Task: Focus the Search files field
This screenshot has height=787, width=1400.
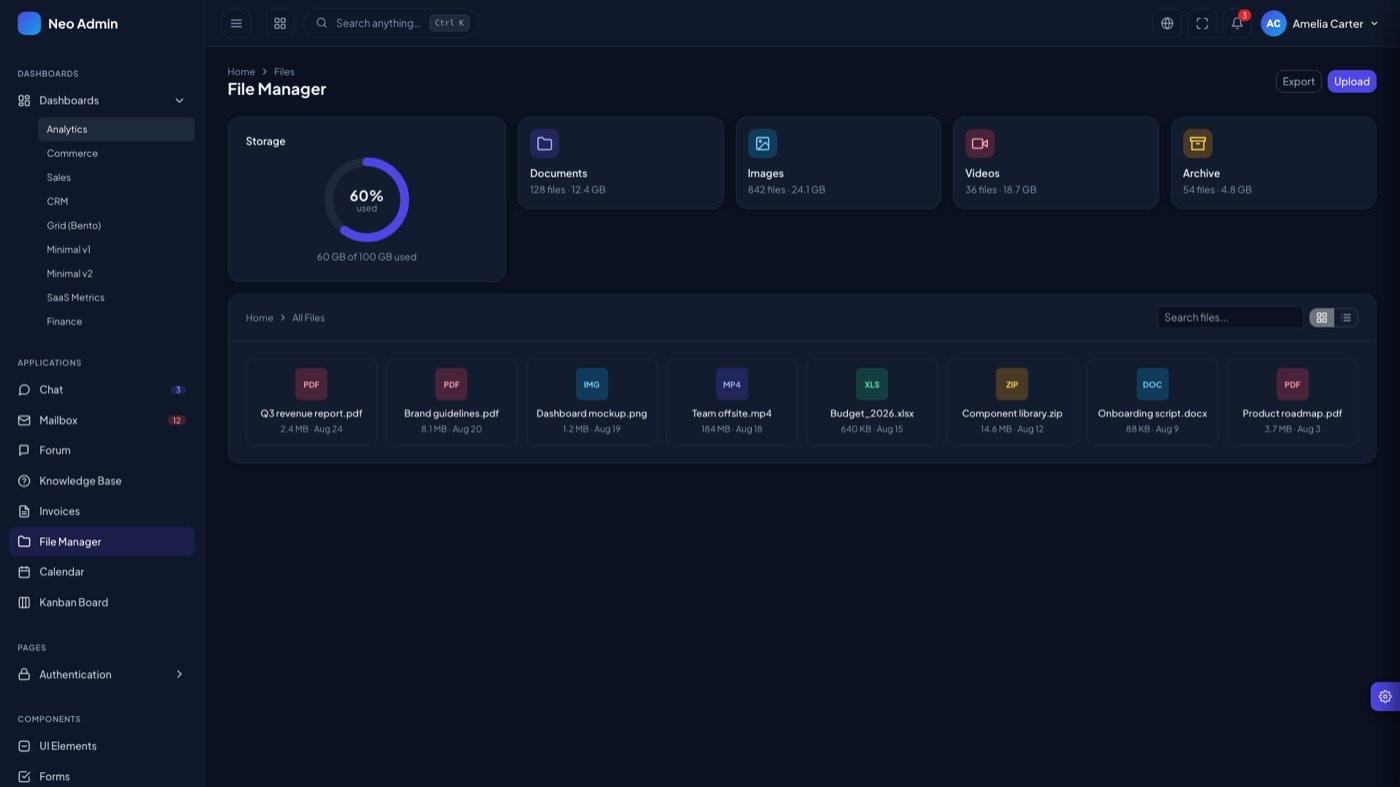Action: (1230, 317)
